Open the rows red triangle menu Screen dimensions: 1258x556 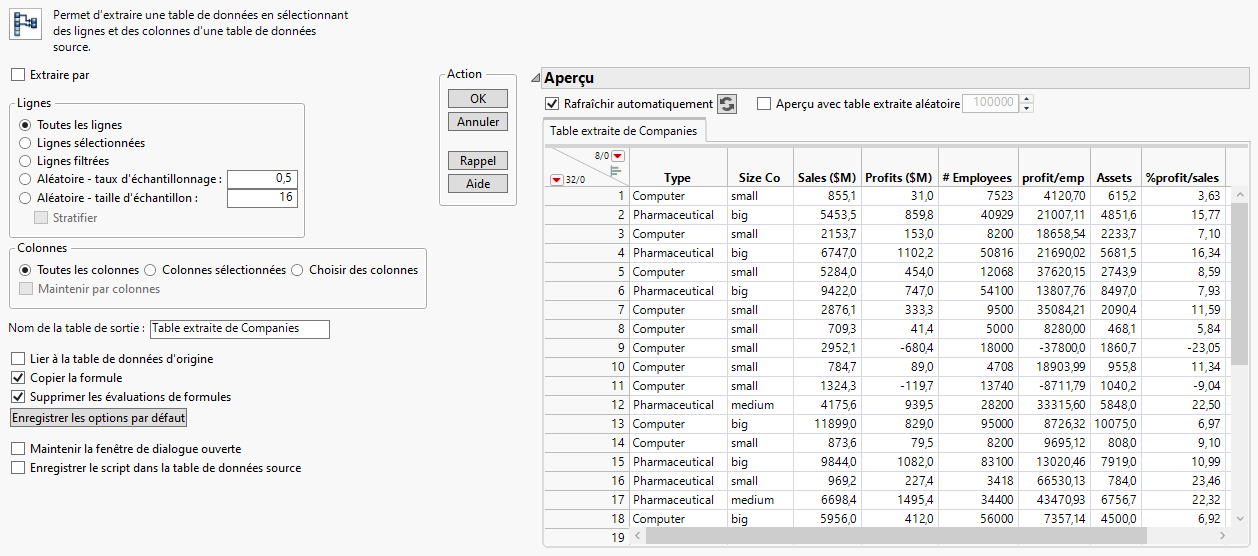pos(557,180)
